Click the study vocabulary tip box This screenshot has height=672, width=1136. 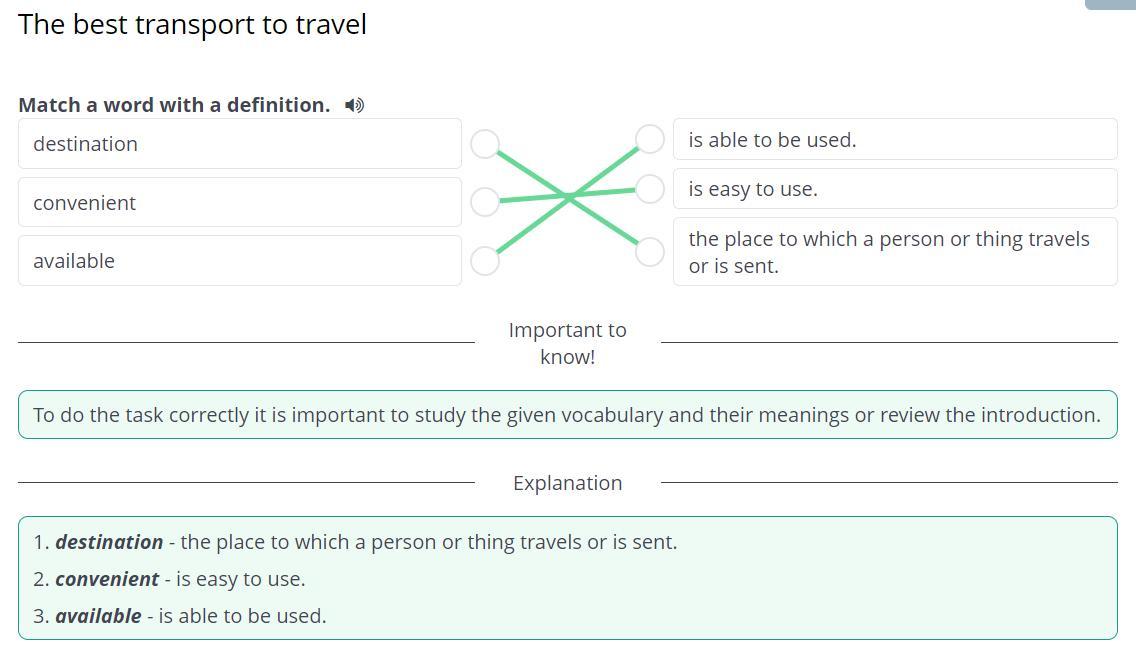(x=568, y=415)
